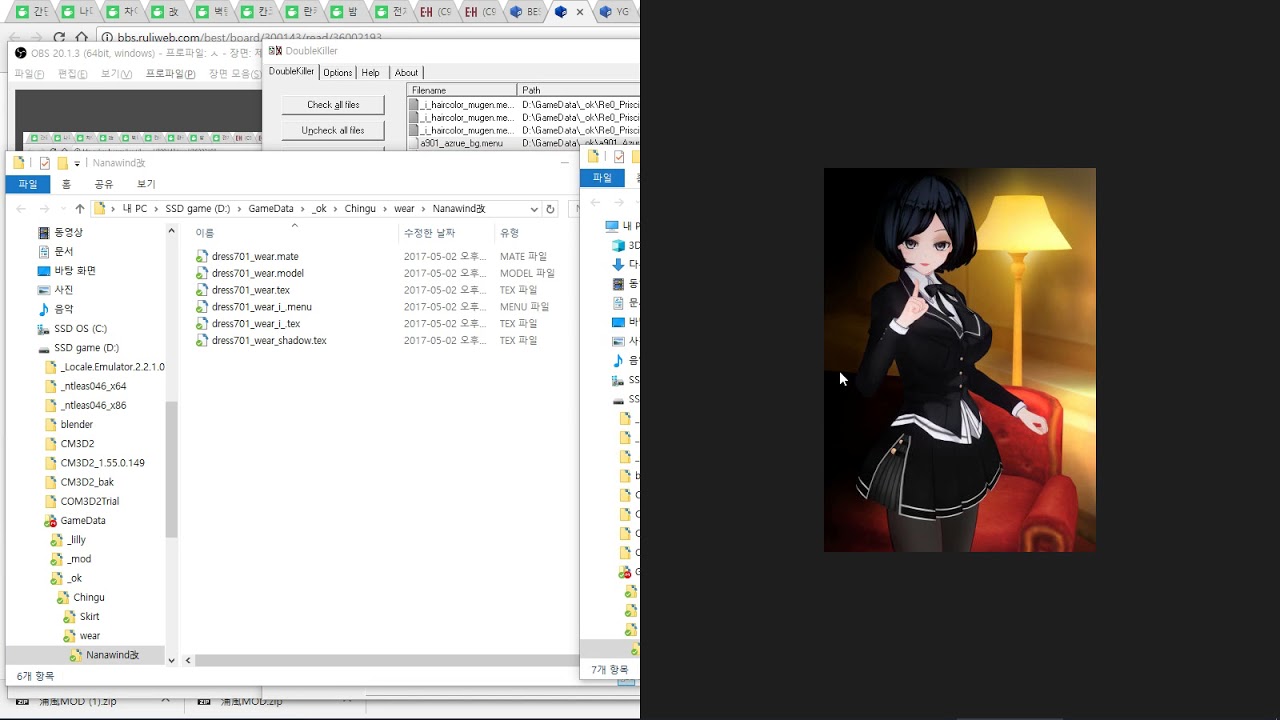The width and height of the screenshot is (1280, 720).
Task: Click the Properties checkmark icon in quick access toolbar
Action: 44,163
